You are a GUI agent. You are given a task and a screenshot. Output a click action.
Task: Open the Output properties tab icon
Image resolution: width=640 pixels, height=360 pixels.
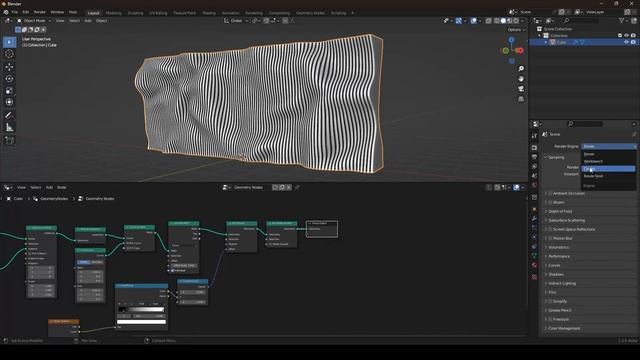[x=534, y=157]
